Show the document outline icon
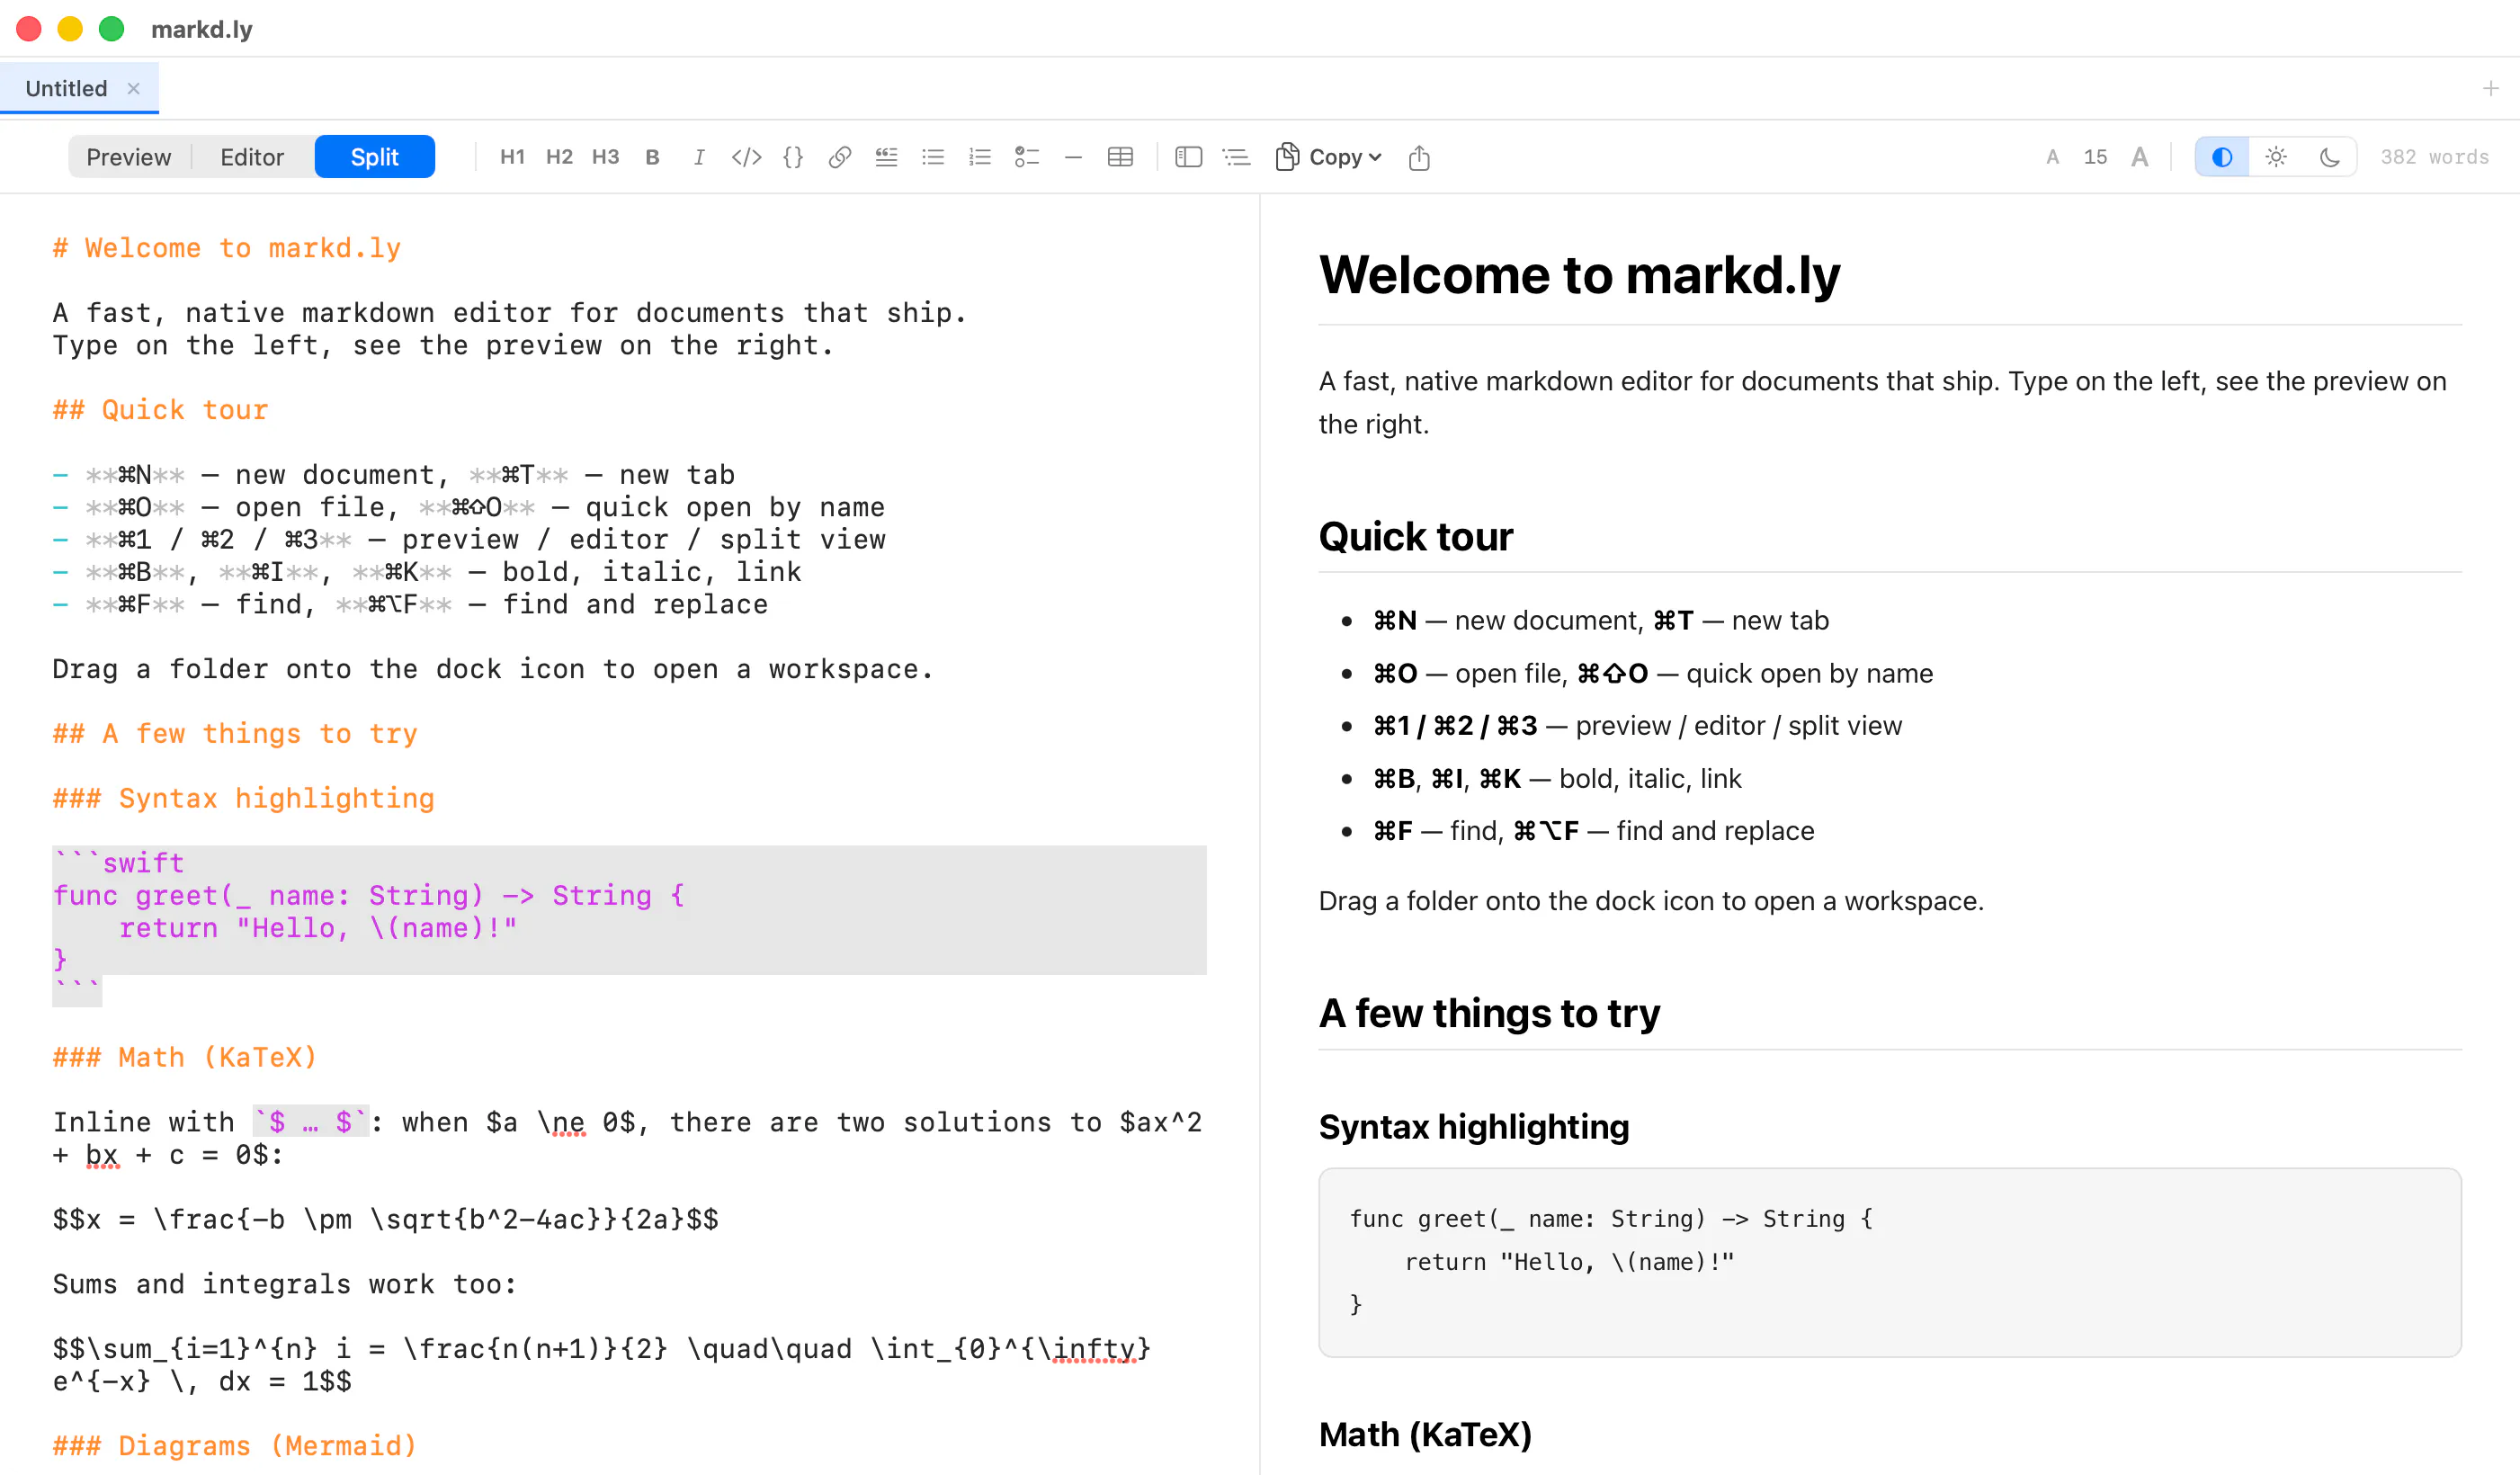2520x1475 pixels. [1236, 157]
